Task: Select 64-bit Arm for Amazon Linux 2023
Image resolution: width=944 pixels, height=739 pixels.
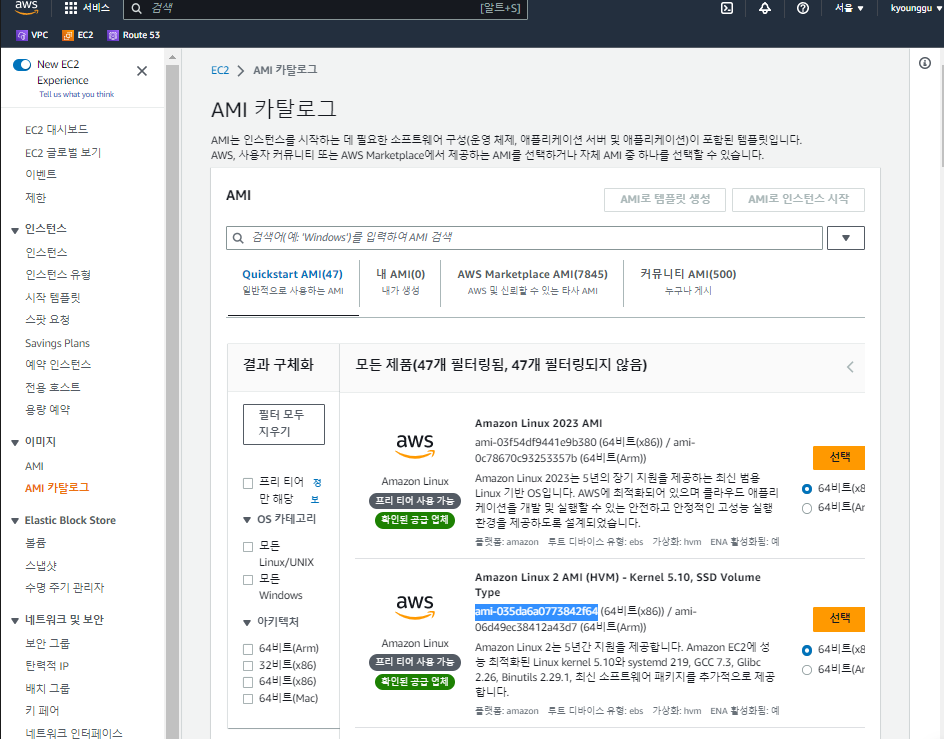Action: [x=807, y=508]
